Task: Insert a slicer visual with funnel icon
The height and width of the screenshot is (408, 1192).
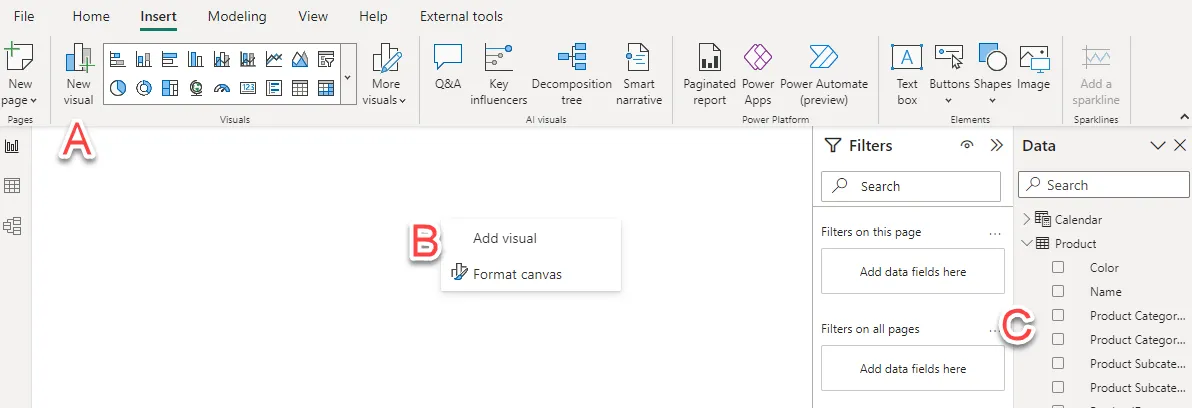Action: [x=326, y=59]
